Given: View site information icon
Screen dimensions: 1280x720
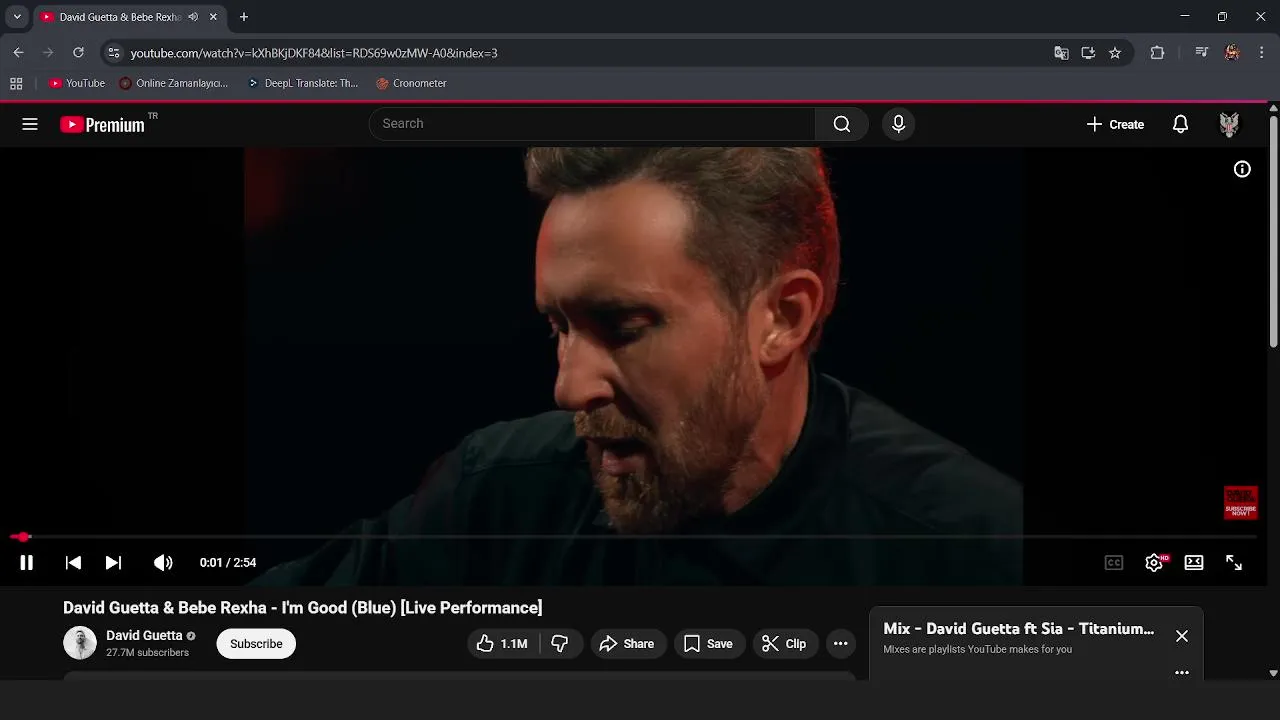Looking at the screenshot, I should 114,53.
